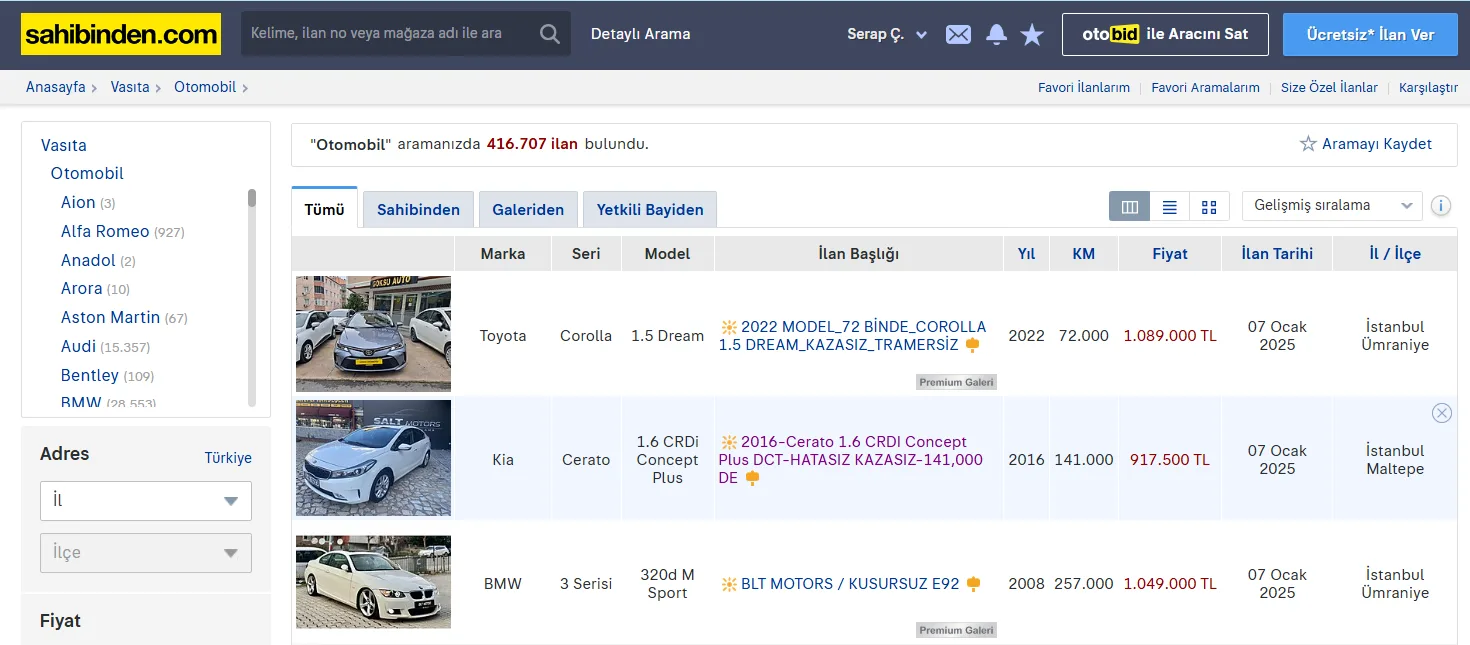The height and width of the screenshot is (645, 1470).
Task: Click the orange badge icon on BLT MOTORS title
Action: coord(973,584)
